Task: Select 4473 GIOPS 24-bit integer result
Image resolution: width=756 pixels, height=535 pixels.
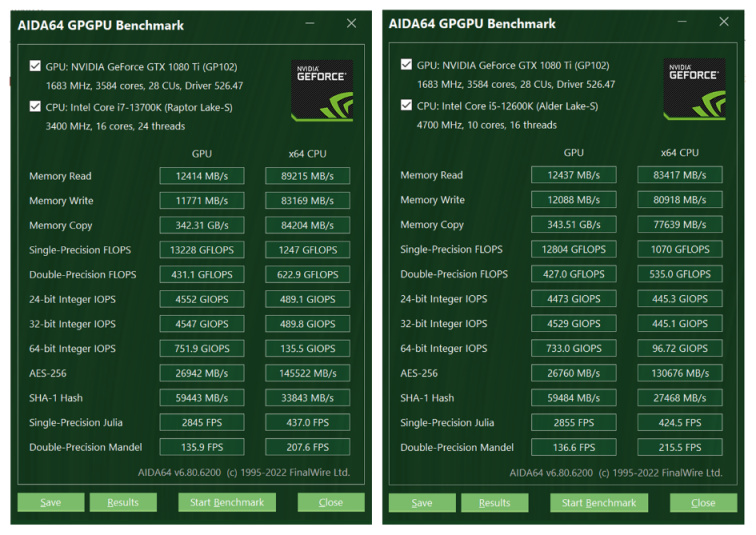Action: click(x=574, y=298)
